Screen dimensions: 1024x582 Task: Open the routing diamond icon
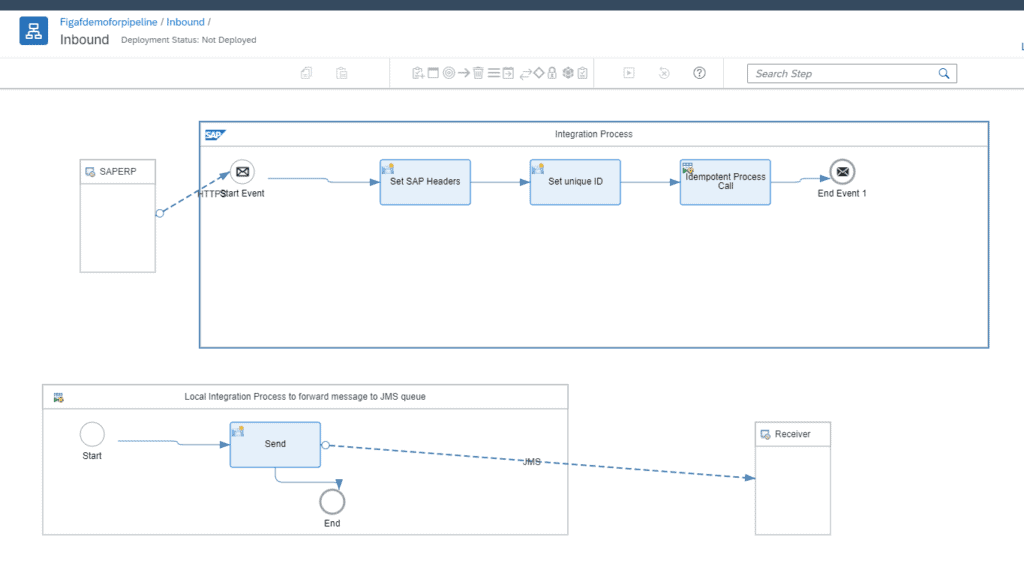(539, 73)
